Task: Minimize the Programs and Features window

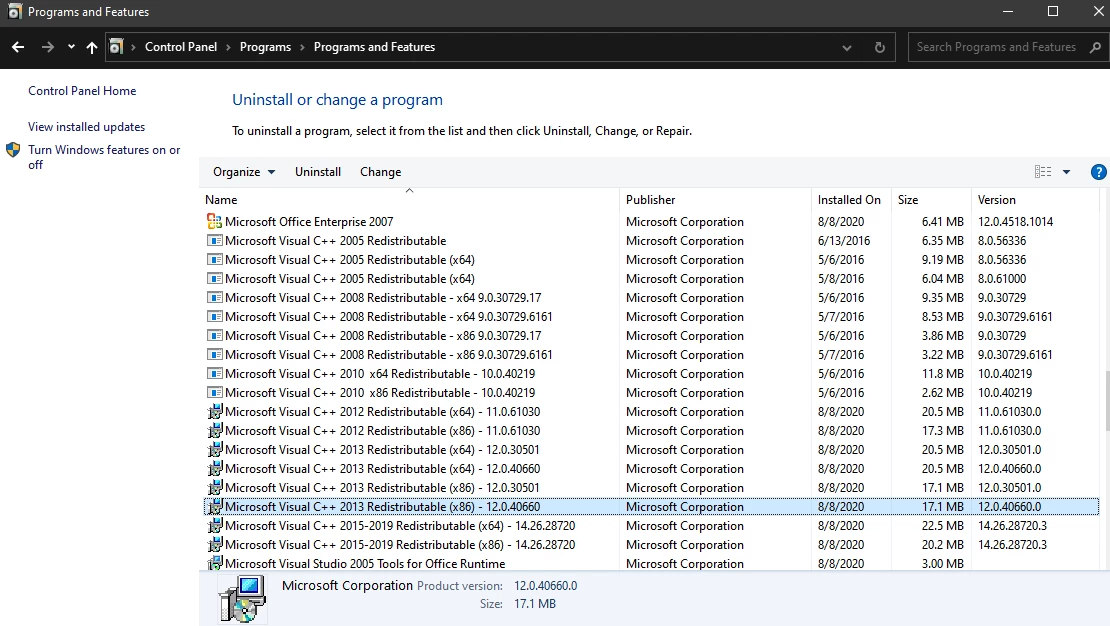Action: coord(1008,11)
